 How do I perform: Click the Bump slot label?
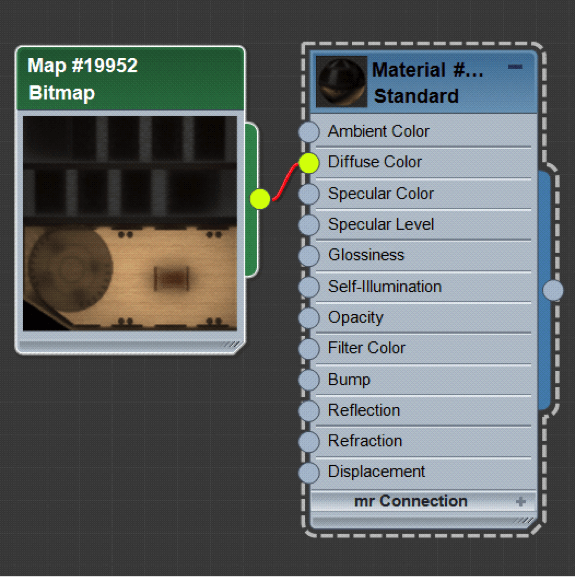[x=349, y=380]
